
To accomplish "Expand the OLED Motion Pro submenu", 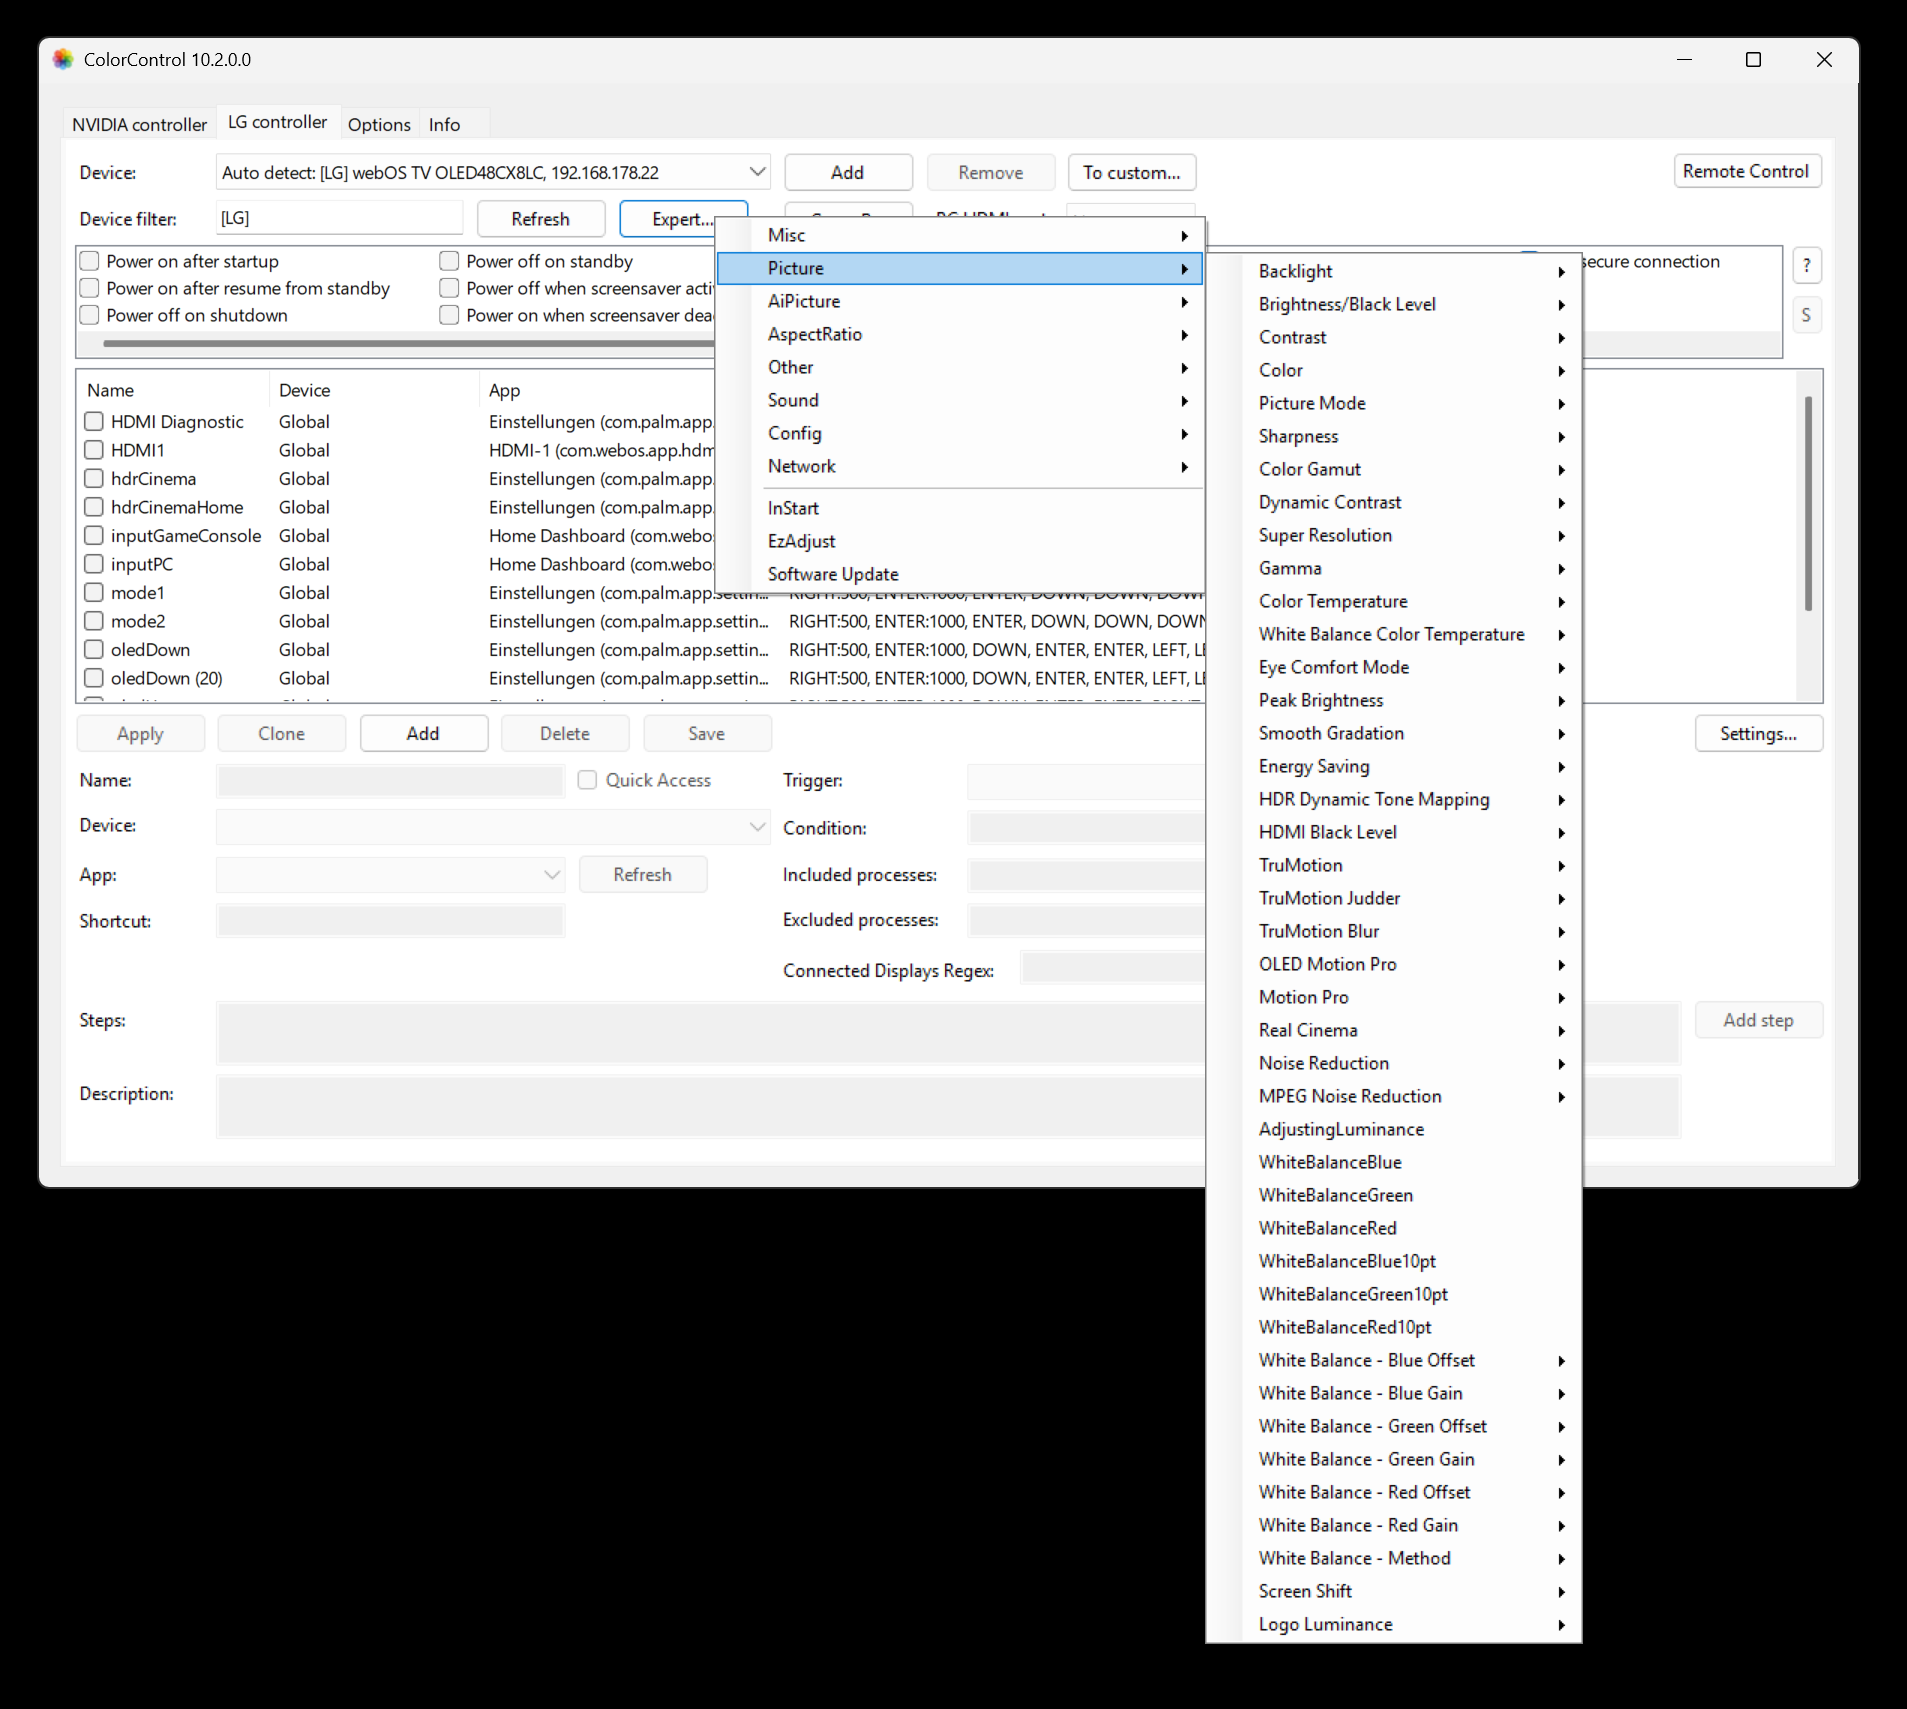I will (x=1394, y=964).
